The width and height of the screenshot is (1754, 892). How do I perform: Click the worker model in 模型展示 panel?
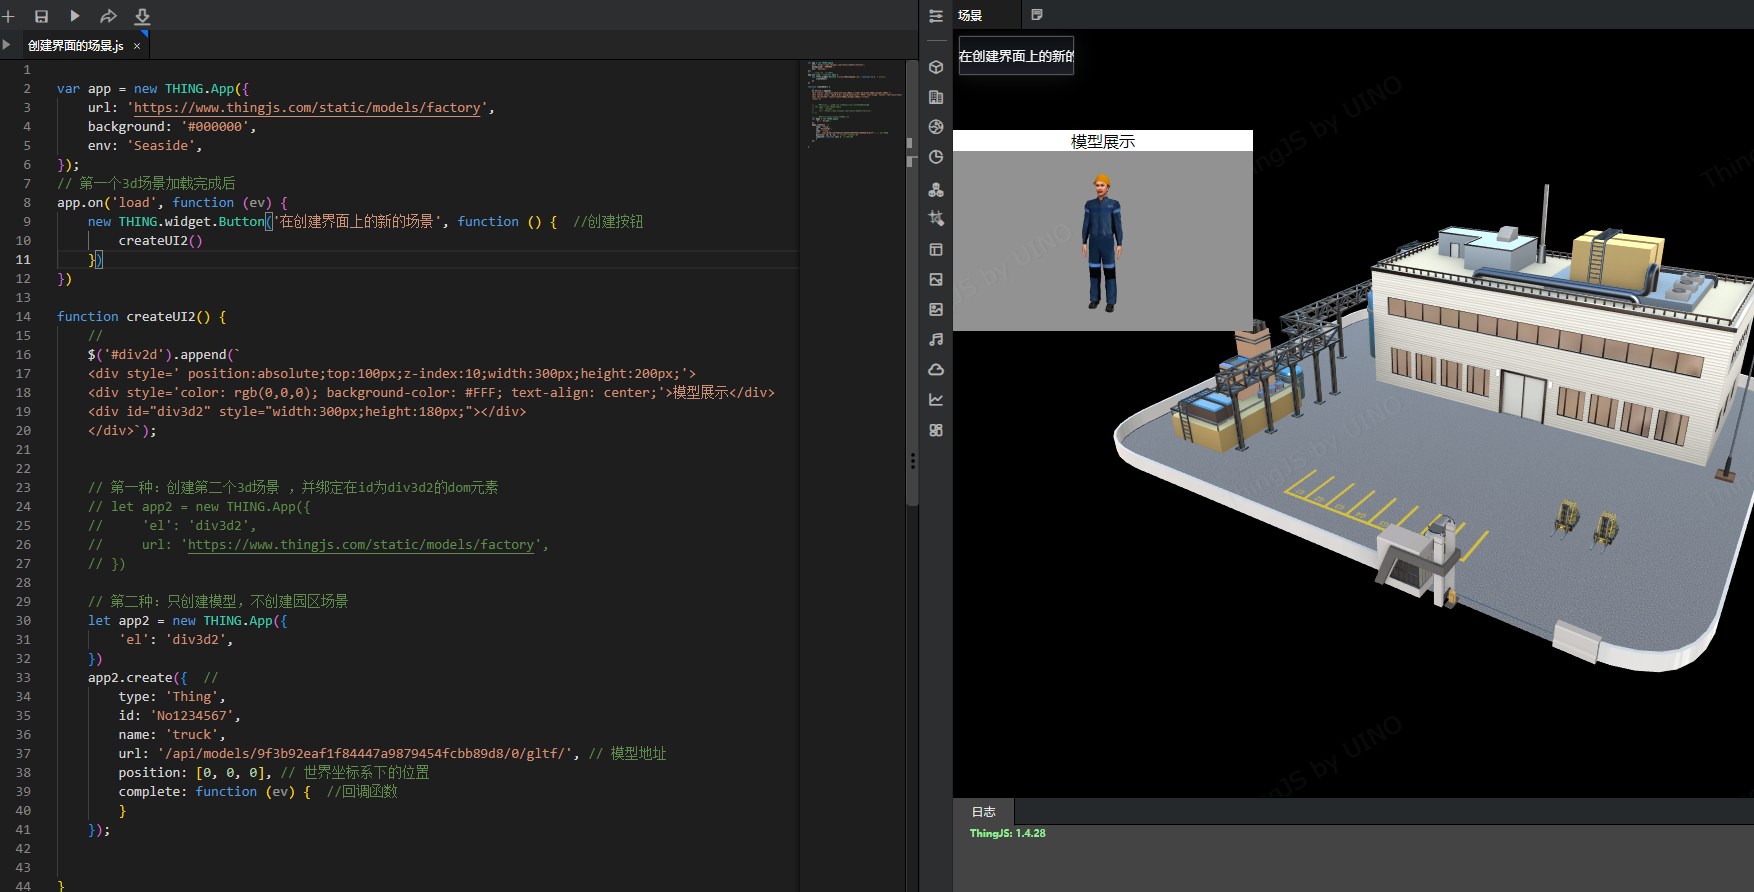(x=1102, y=243)
